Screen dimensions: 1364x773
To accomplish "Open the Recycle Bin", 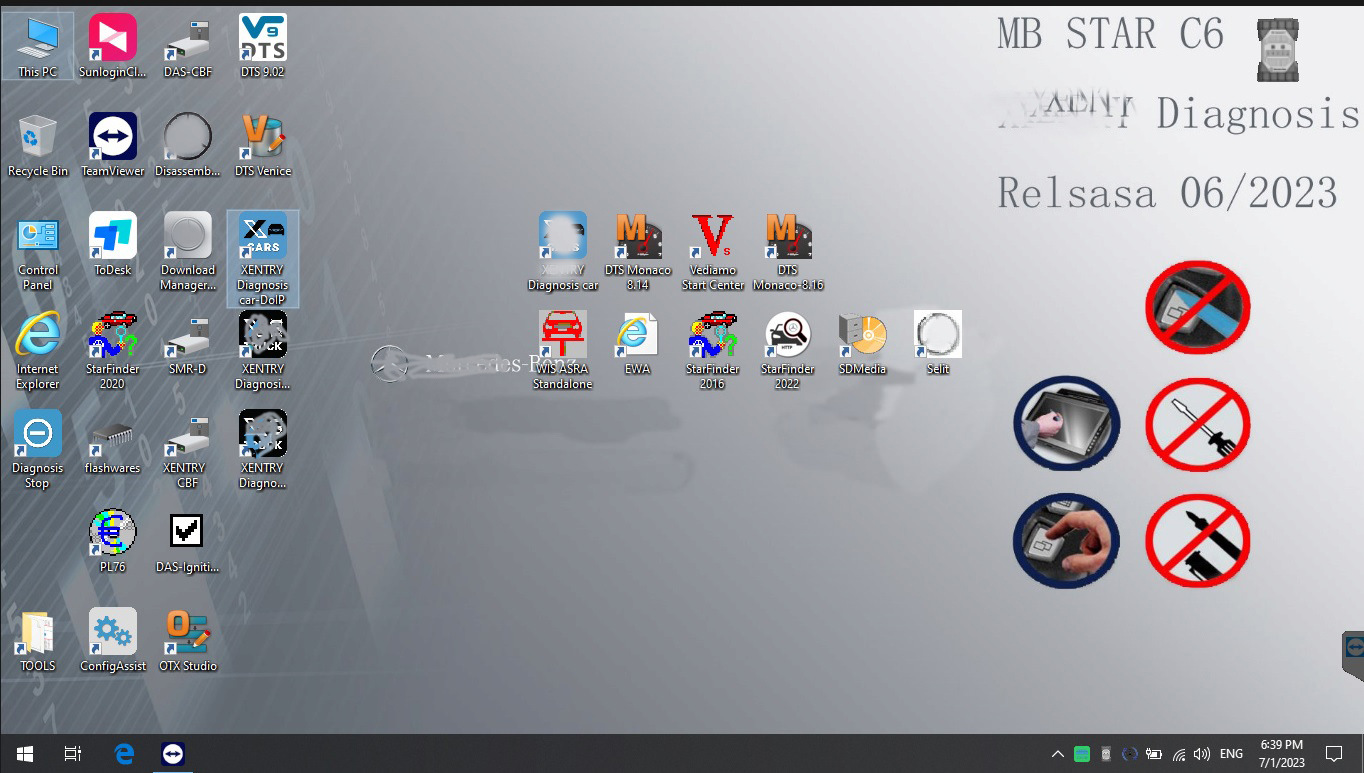I will (x=37, y=145).
